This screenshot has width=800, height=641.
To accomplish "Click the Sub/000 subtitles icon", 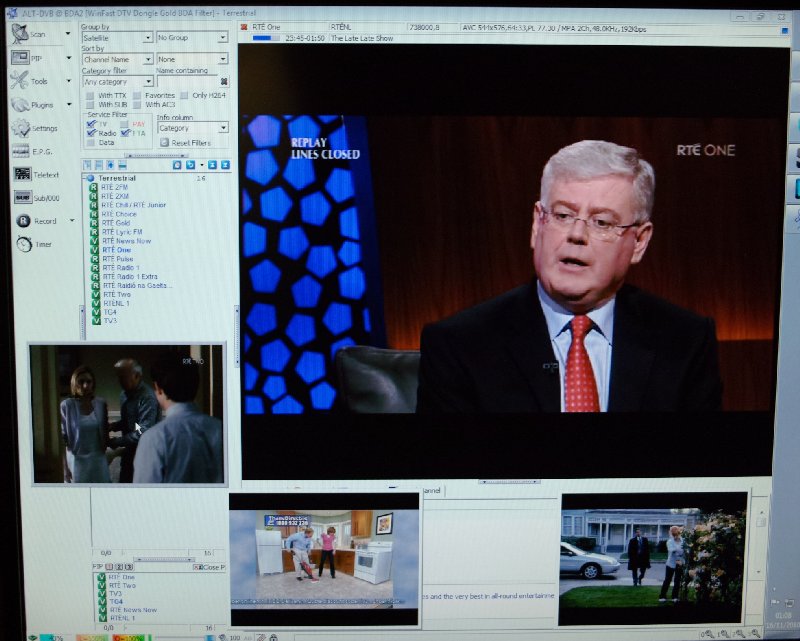I will (23, 197).
